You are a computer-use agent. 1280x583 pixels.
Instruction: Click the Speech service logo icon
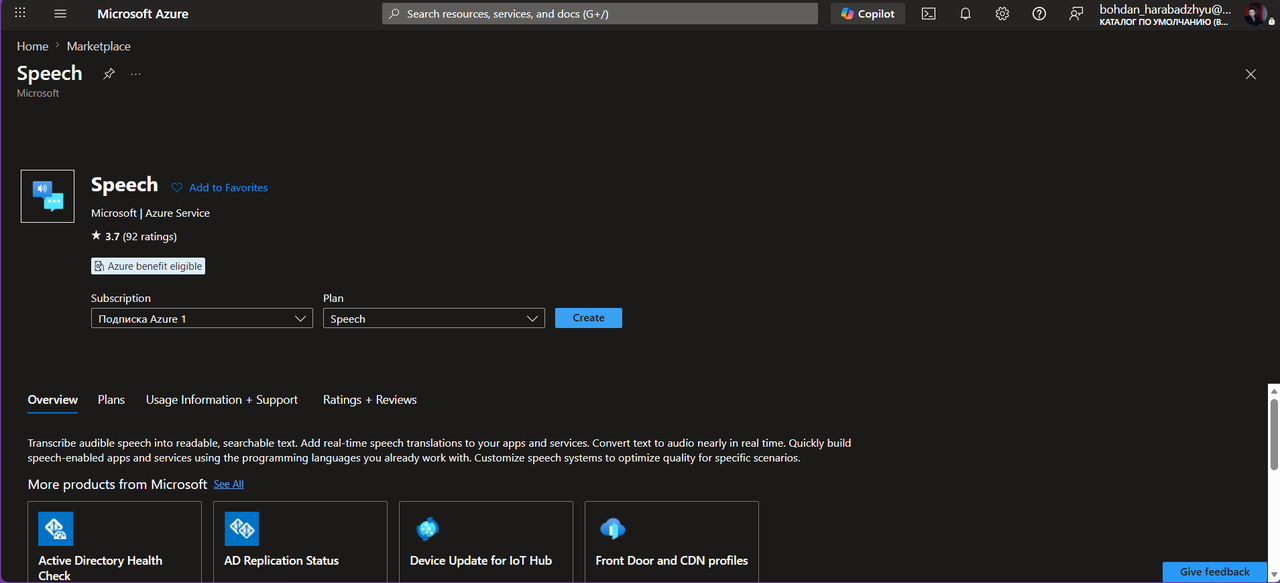coord(48,196)
